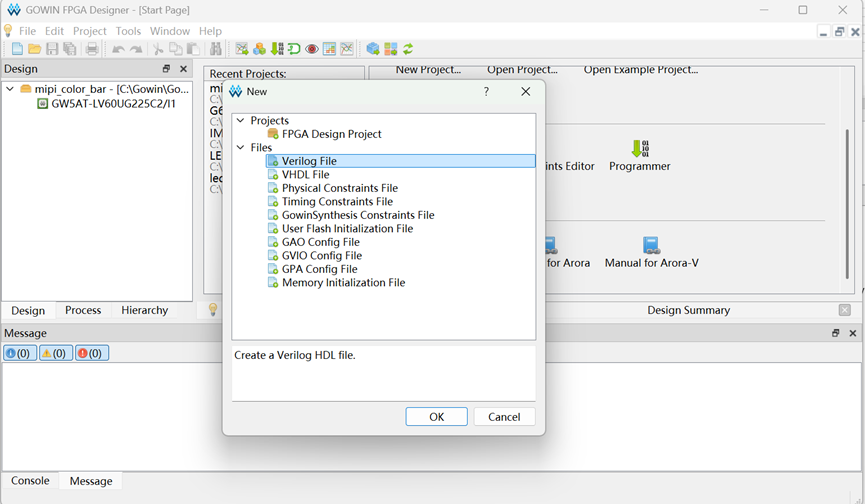Switch to the Process tab

[x=83, y=310]
